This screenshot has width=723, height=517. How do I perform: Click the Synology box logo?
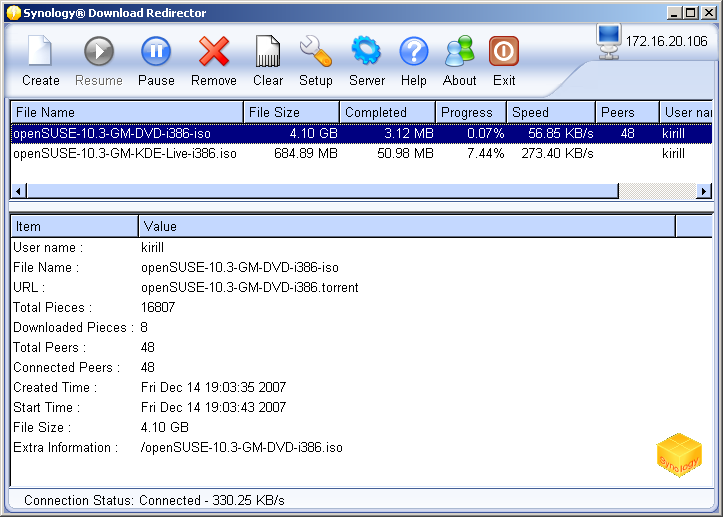point(679,455)
